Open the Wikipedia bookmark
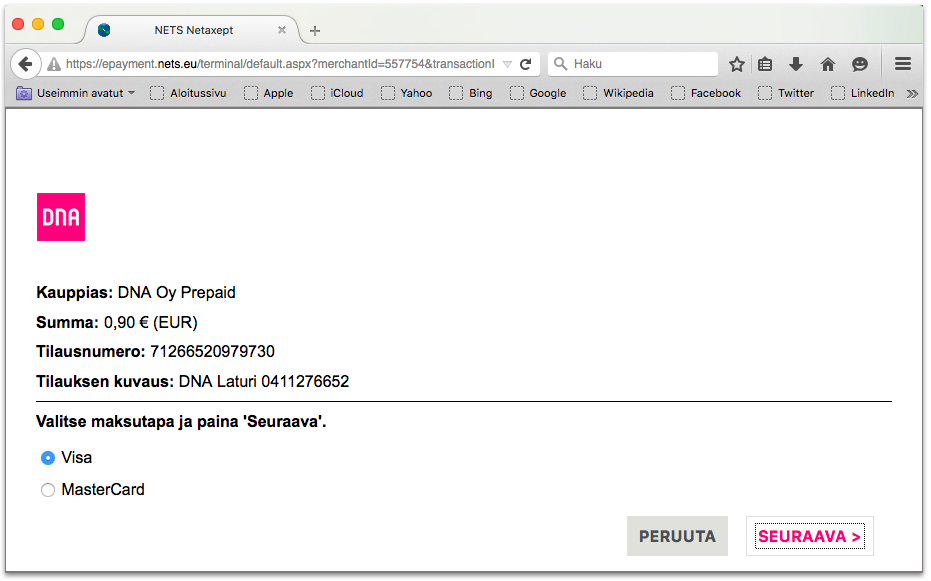 click(618, 93)
